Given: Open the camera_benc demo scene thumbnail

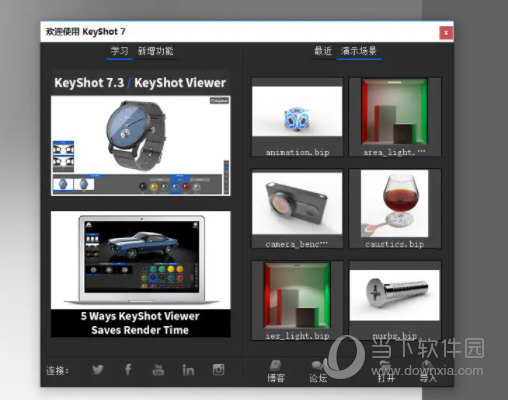Looking at the screenshot, I should [297, 209].
